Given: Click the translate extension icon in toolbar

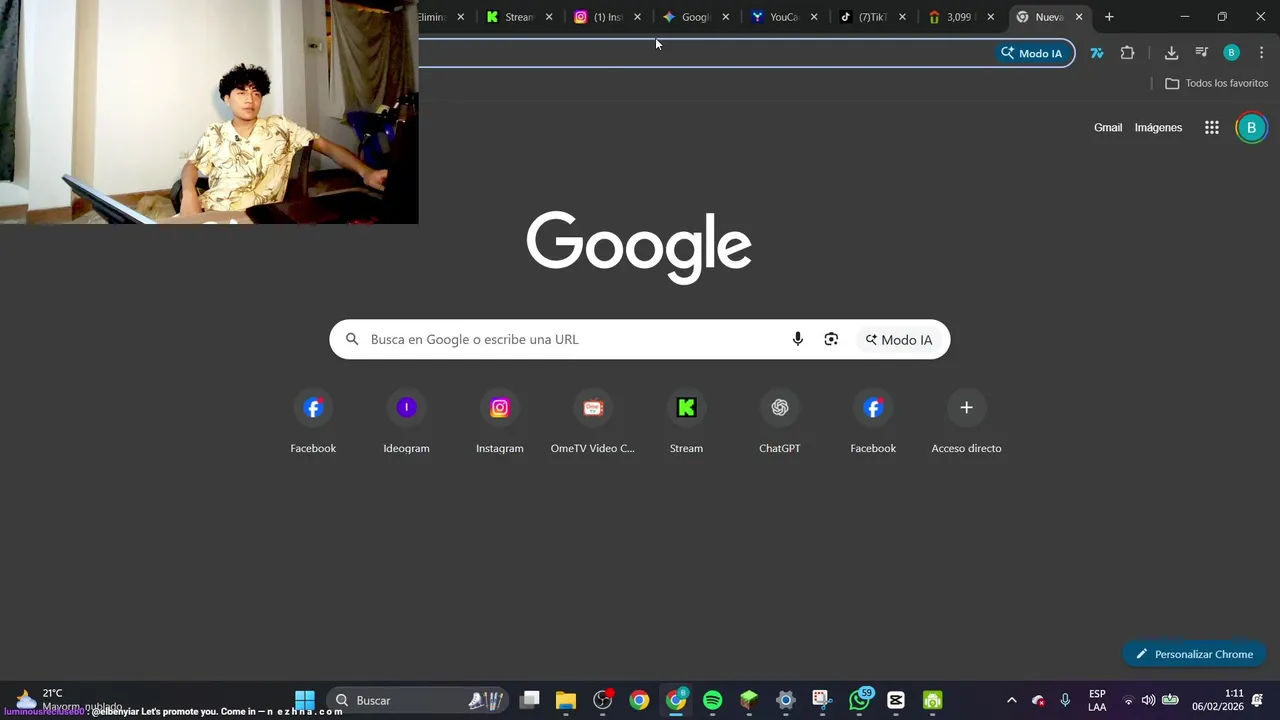Looking at the screenshot, I should pos(1097,53).
